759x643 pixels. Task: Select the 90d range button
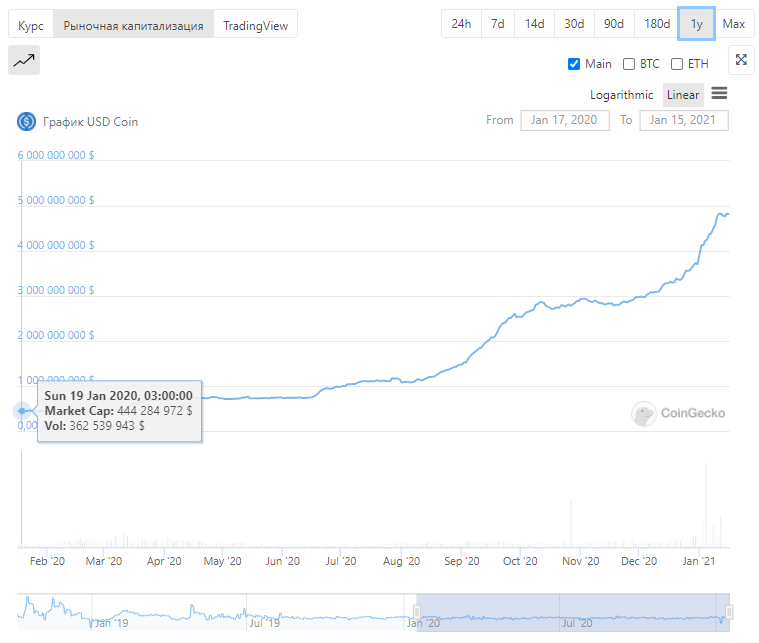[x=614, y=24]
